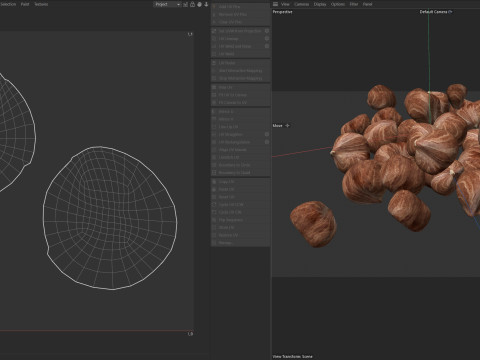Select the large round UV island
The image size is (480, 360).
pyautogui.click(x=110, y=218)
